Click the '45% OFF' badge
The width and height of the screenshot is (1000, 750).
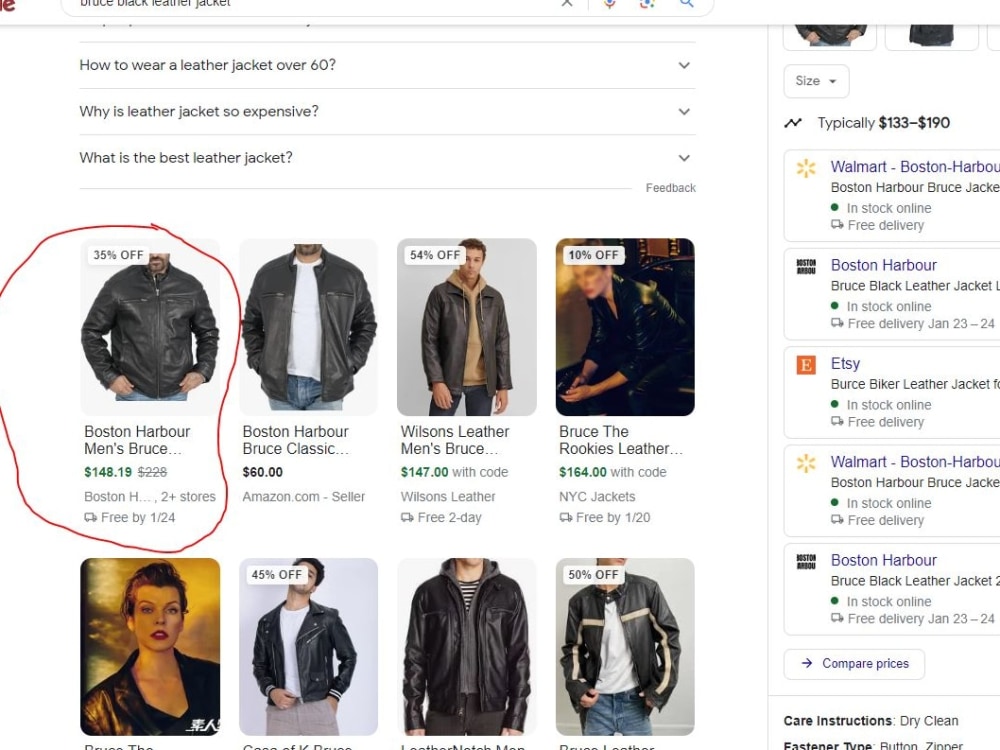coord(276,575)
